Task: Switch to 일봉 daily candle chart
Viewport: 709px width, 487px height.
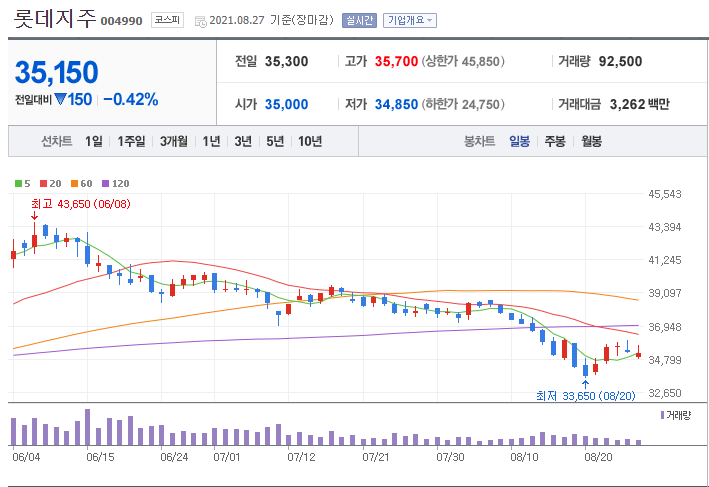Action: (x=520, y=142)
